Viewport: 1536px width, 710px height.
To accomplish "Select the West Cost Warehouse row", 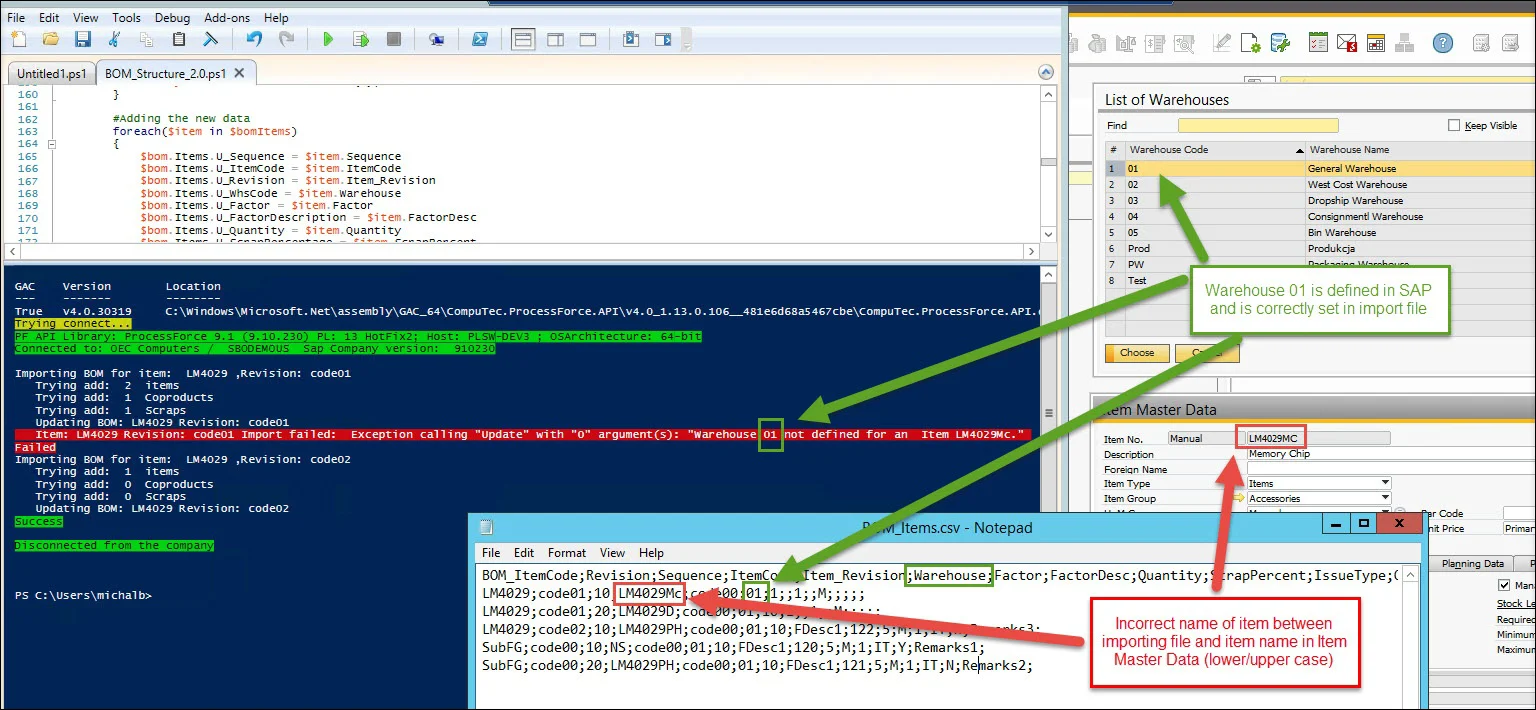I will coord(1356,185).
